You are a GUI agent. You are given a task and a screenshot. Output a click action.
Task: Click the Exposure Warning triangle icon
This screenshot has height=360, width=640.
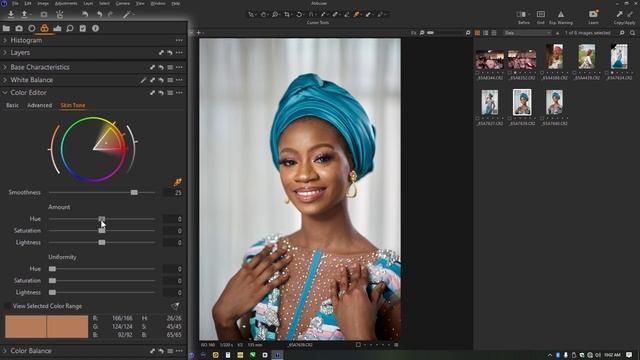click(x=561, y=14)
